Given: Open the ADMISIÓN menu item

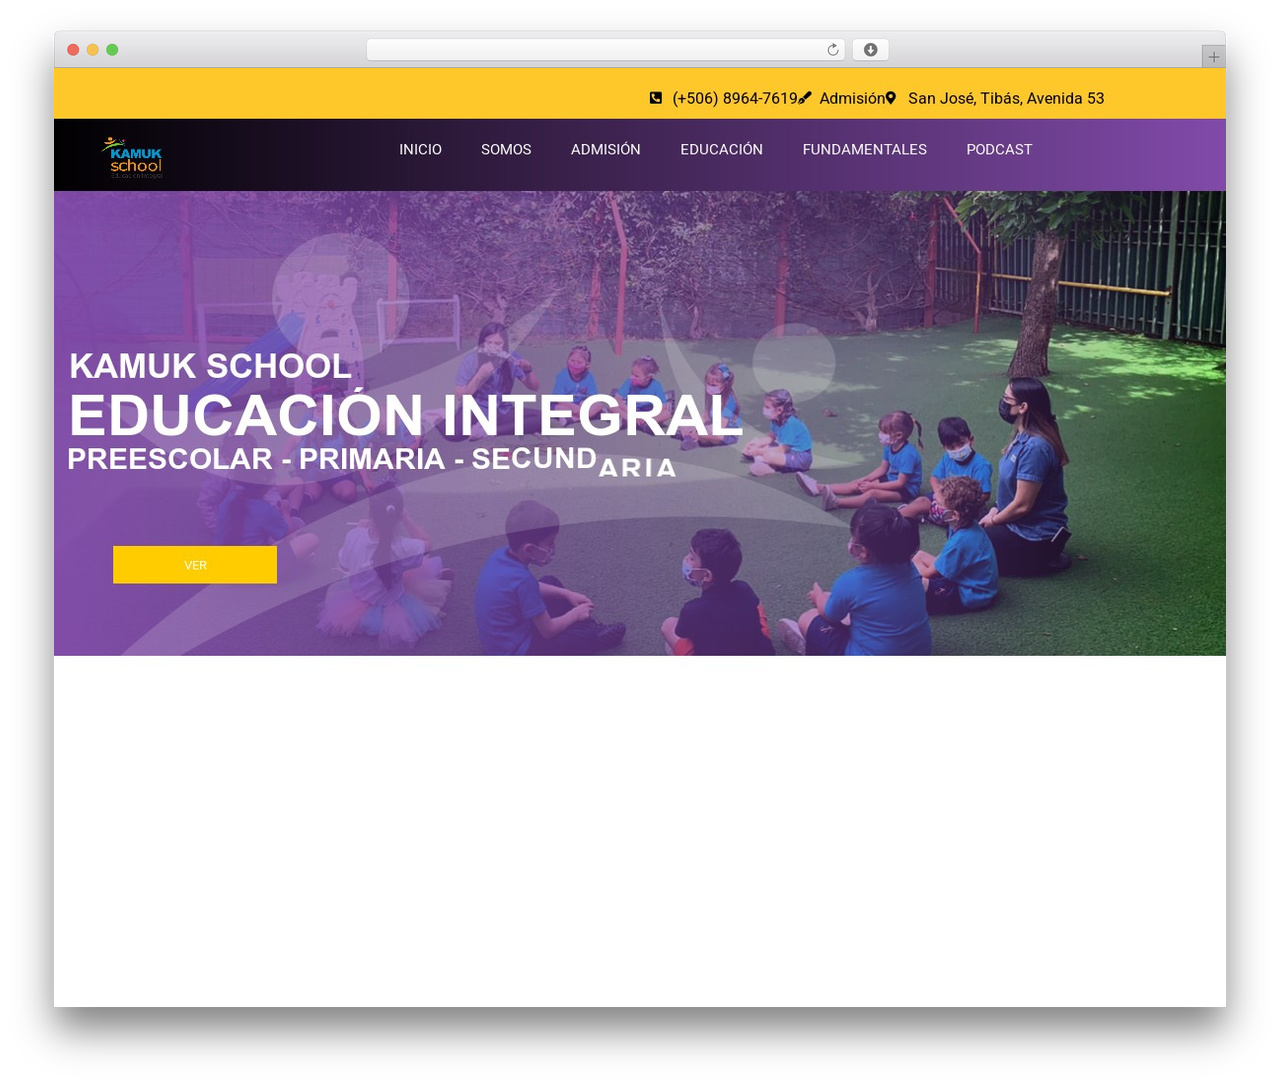Looking at the screenshot, I should click(606, 149).
